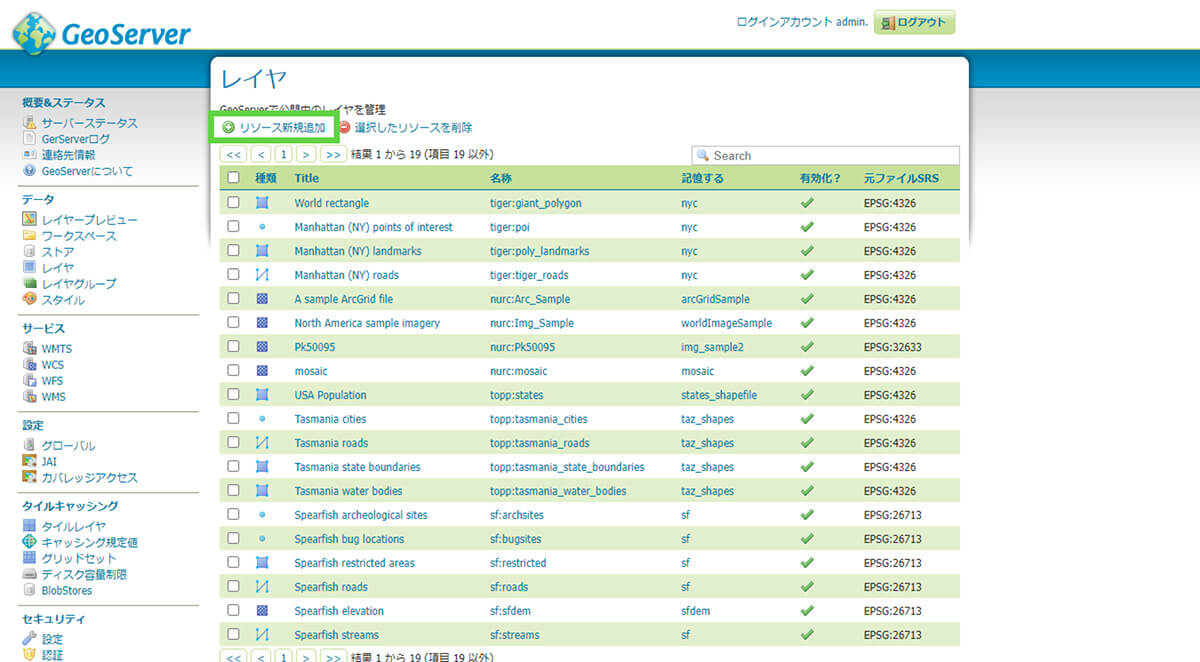1200x662 pixels.
Task: Tick the Tasmania cities checkbox
Action: 233,418
